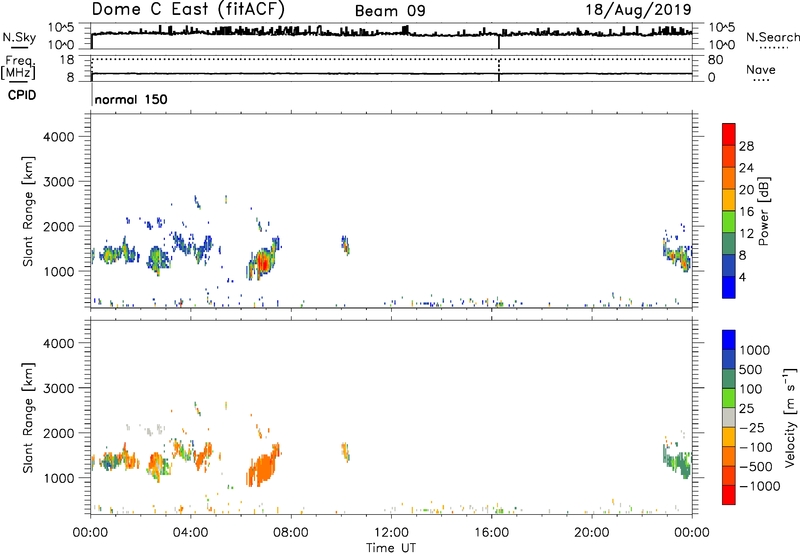Click the blue bottom of power color bar
Viewport: 800px width, 554px height.
pos(729,287)
